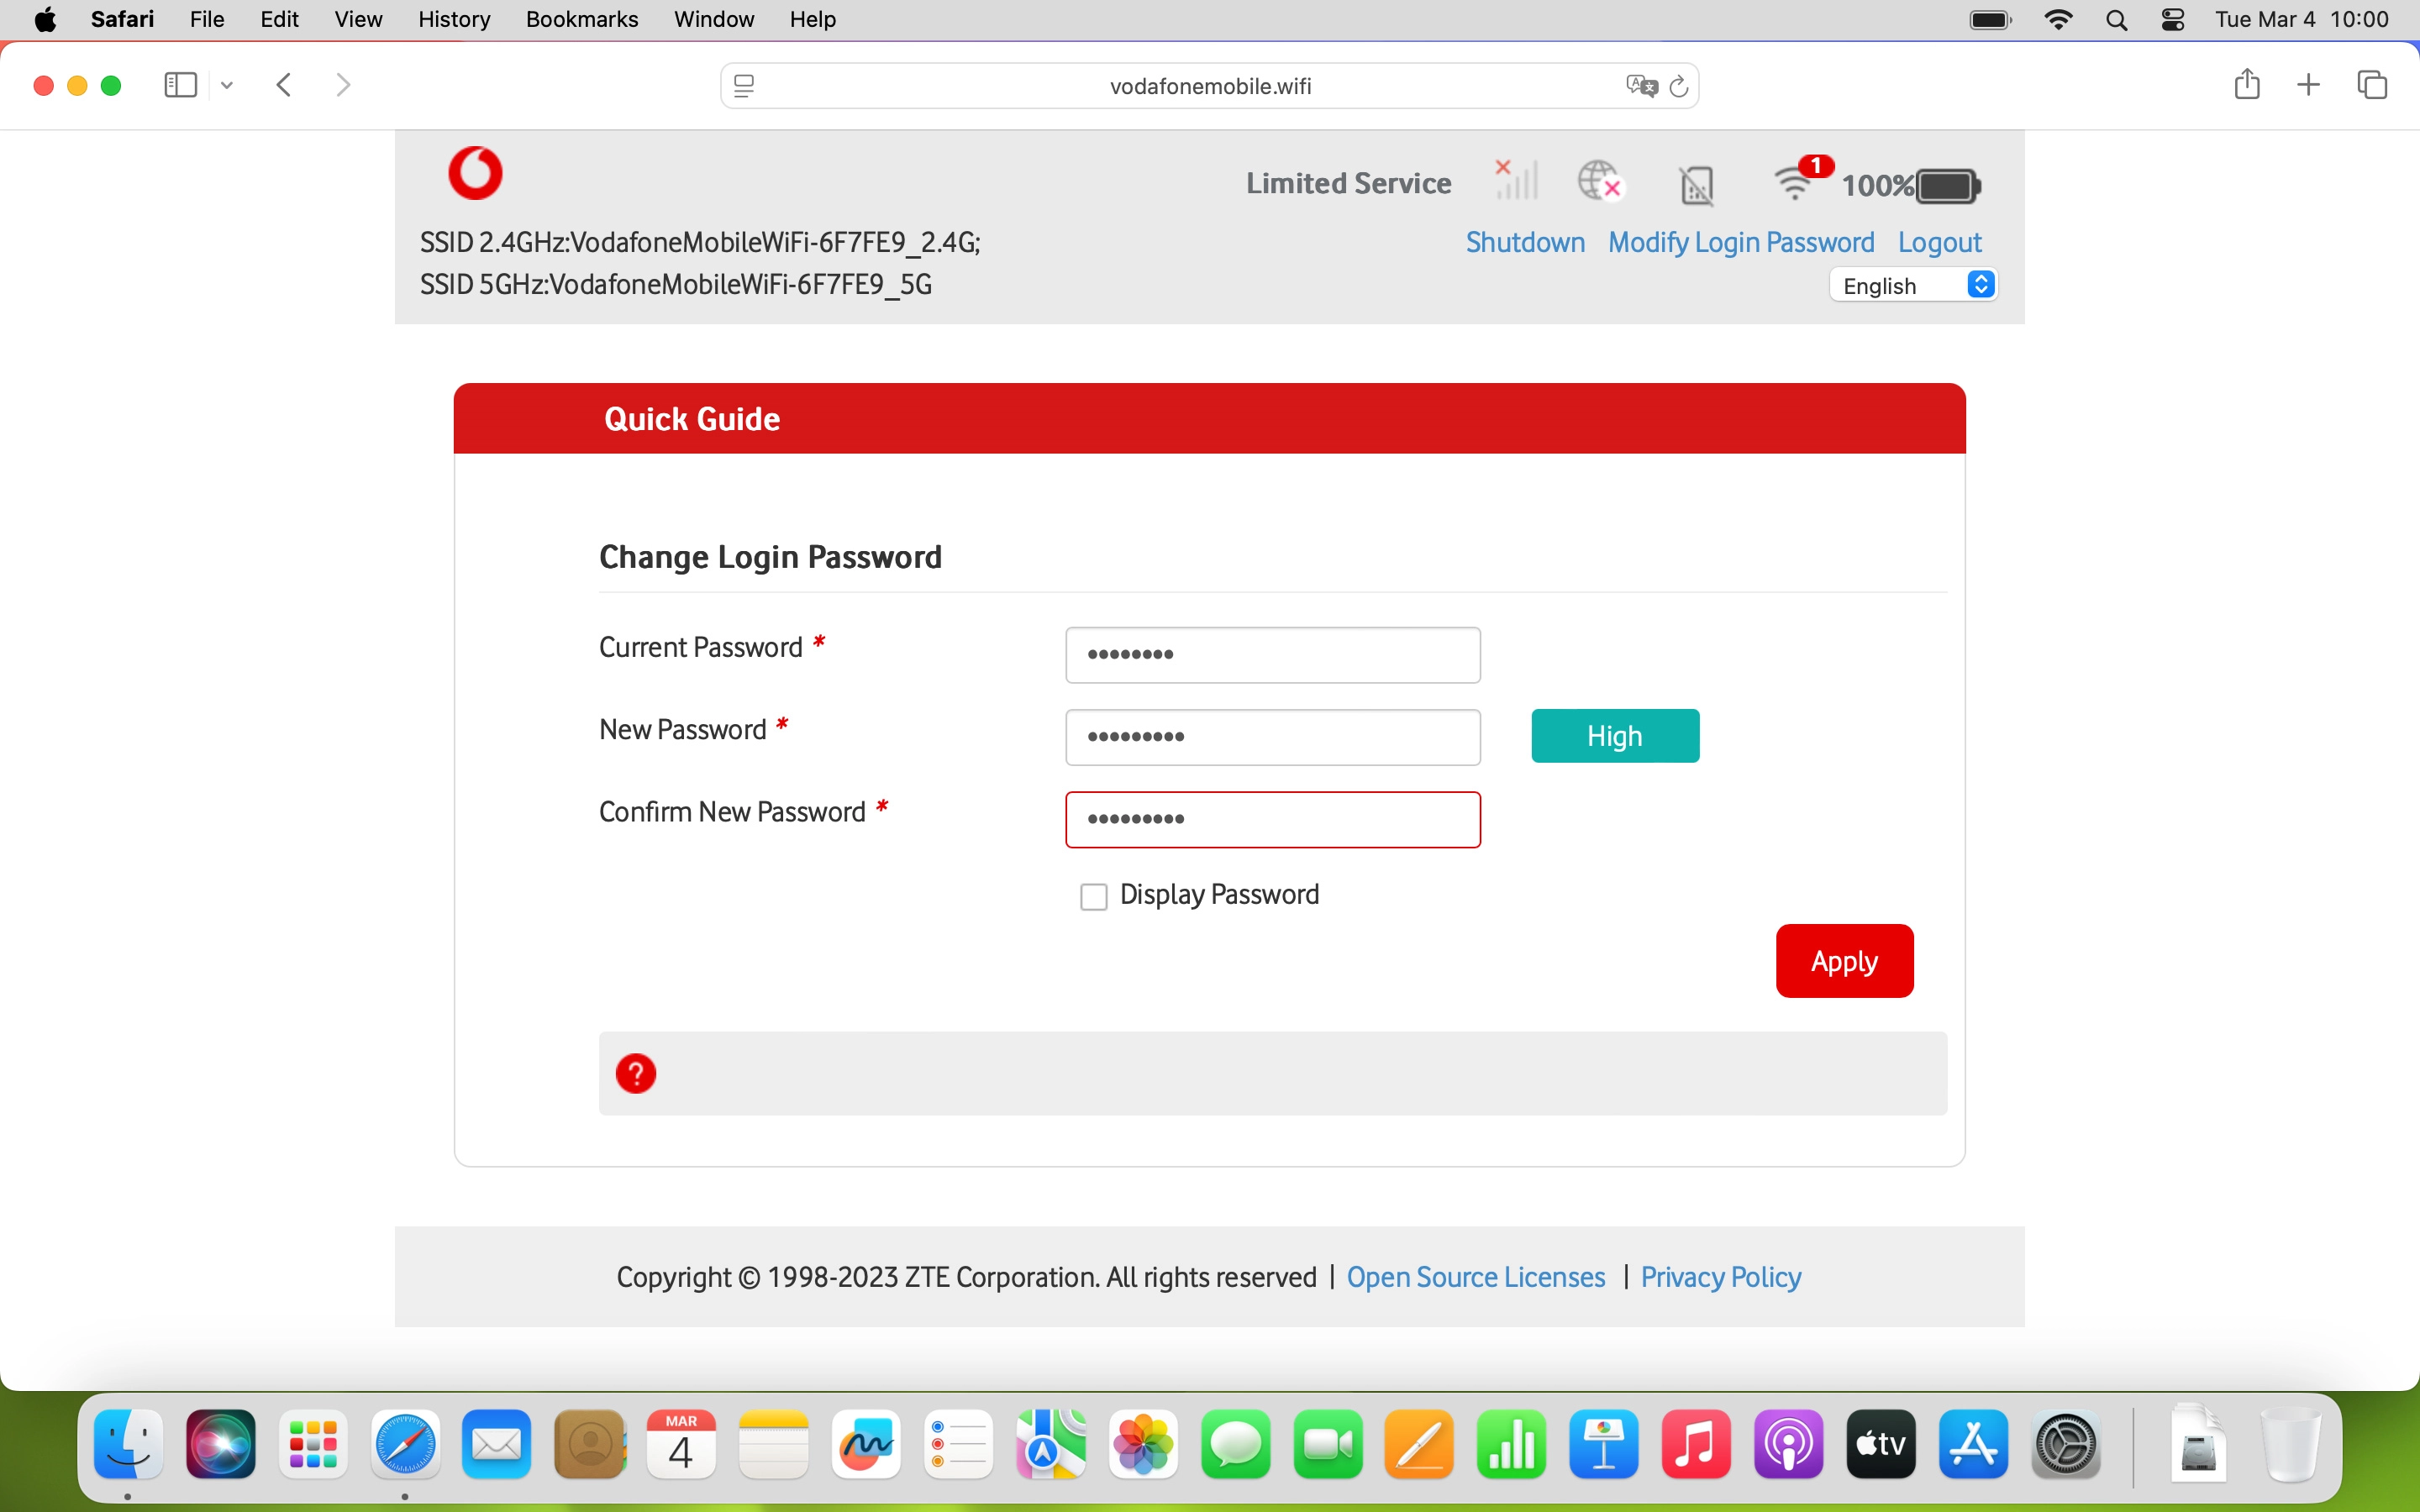The width and height of the screenshot is (2420, 1512).
Task: Open the macOS Control Center toggle icon
Action: (x=2172, y=20)
